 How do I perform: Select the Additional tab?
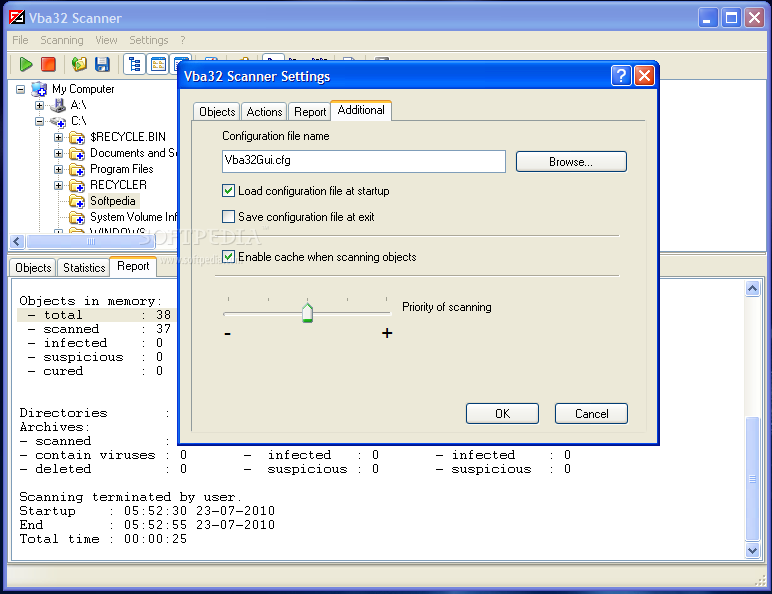[361, 110]
